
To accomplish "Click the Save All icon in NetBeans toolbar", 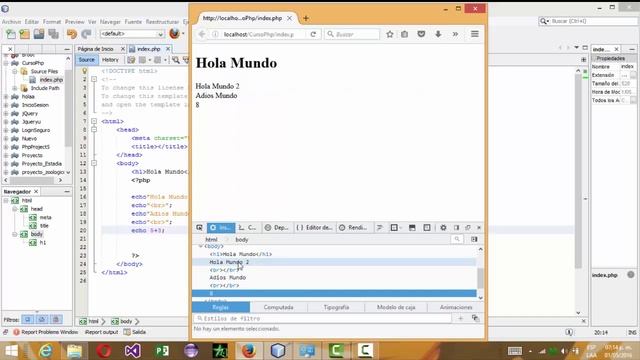I will tap(53, 34).
